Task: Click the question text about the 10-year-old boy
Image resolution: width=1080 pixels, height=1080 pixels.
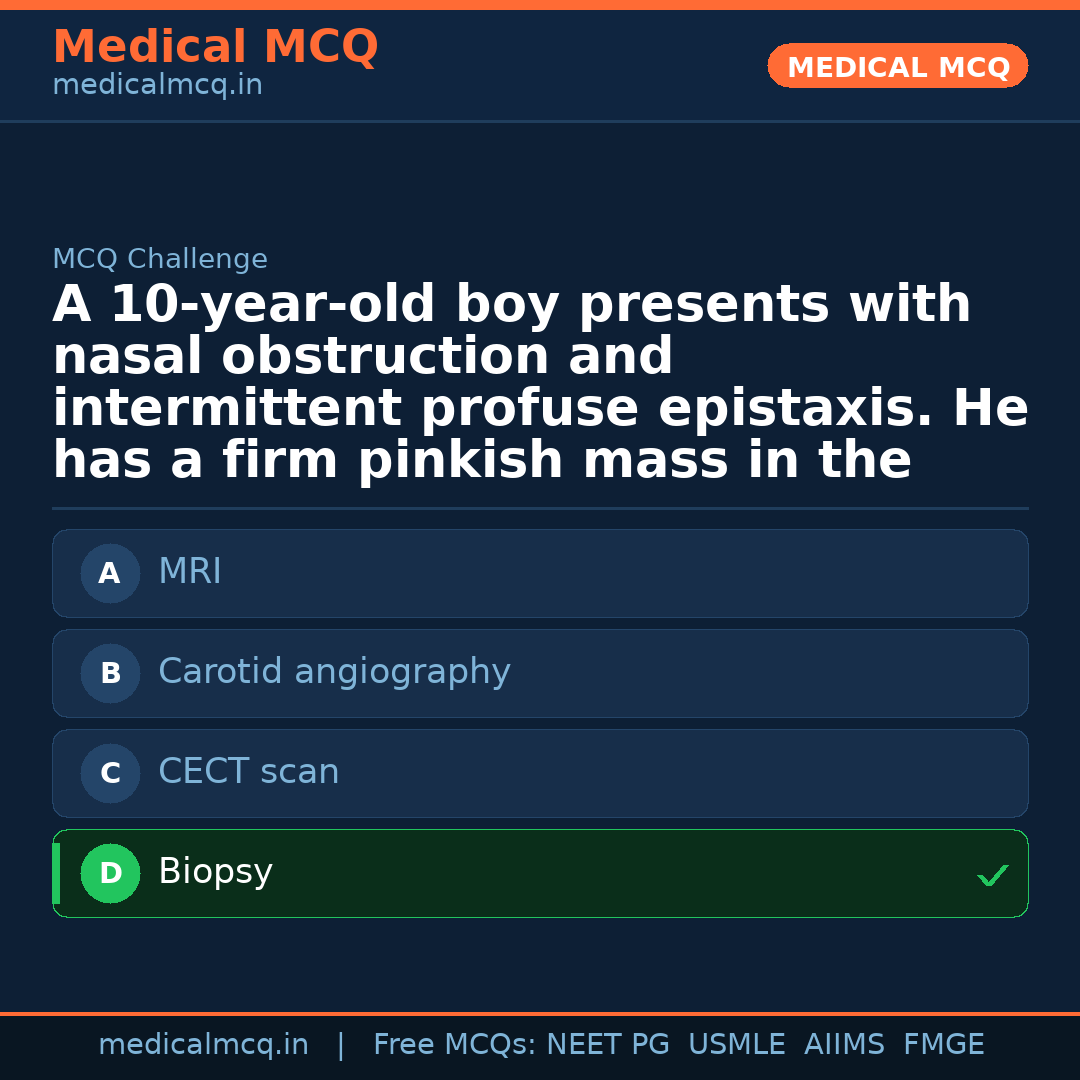Action: pos(540,383)
